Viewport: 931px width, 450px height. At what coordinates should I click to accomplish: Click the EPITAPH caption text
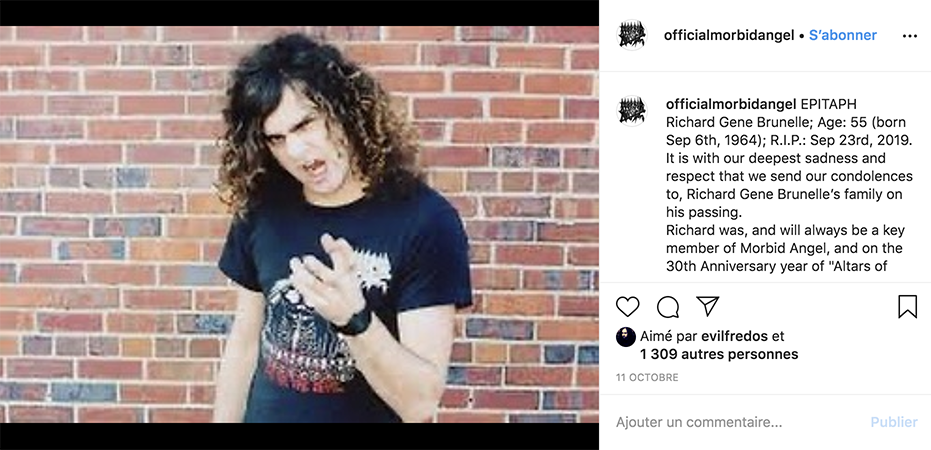pos(828,104)
